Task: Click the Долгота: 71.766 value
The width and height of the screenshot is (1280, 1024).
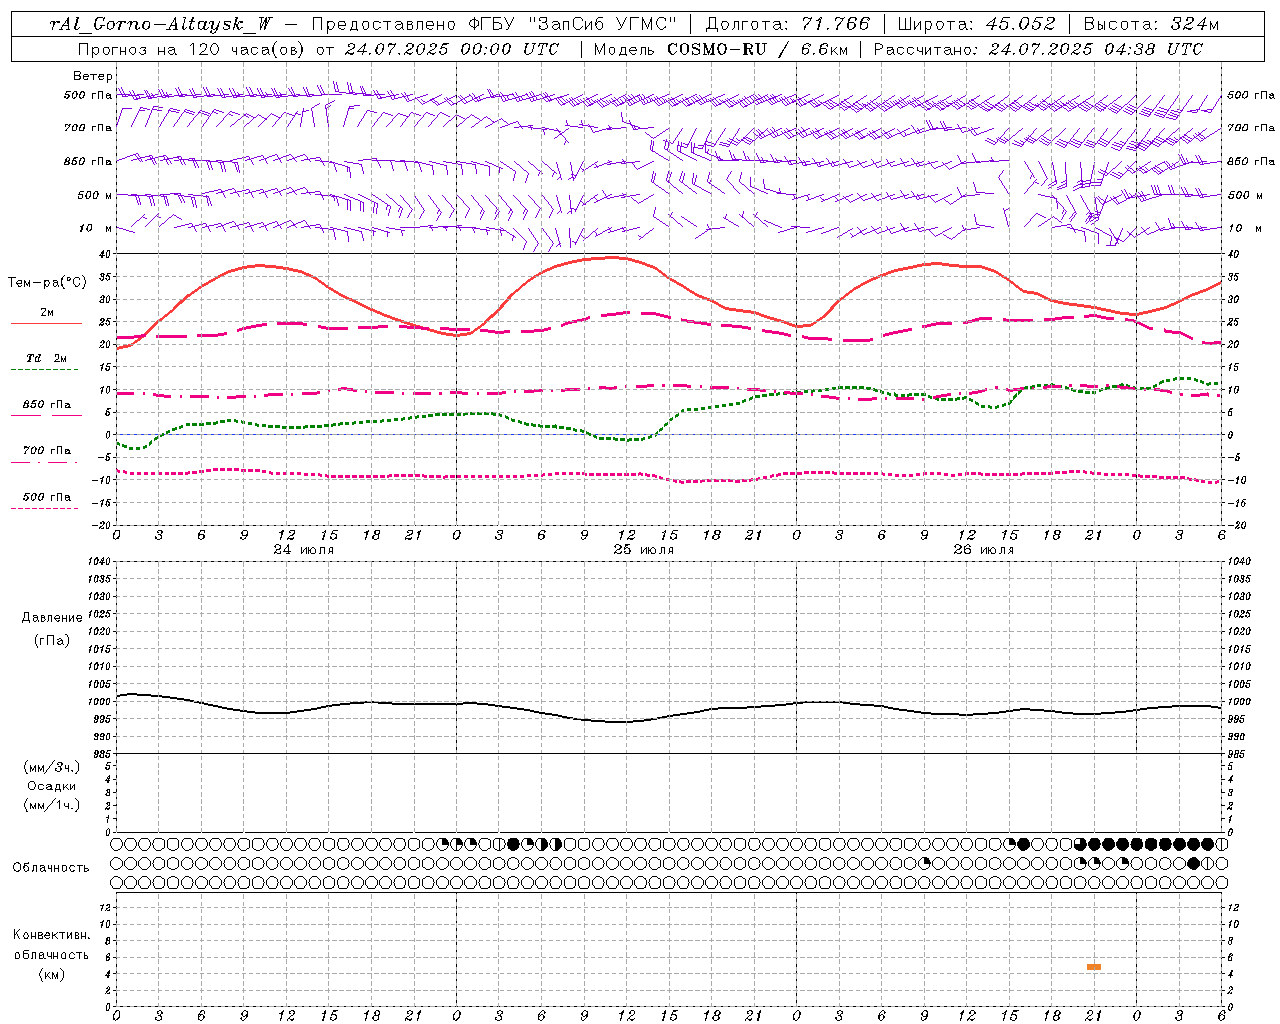Action: (x=788, y=24)
